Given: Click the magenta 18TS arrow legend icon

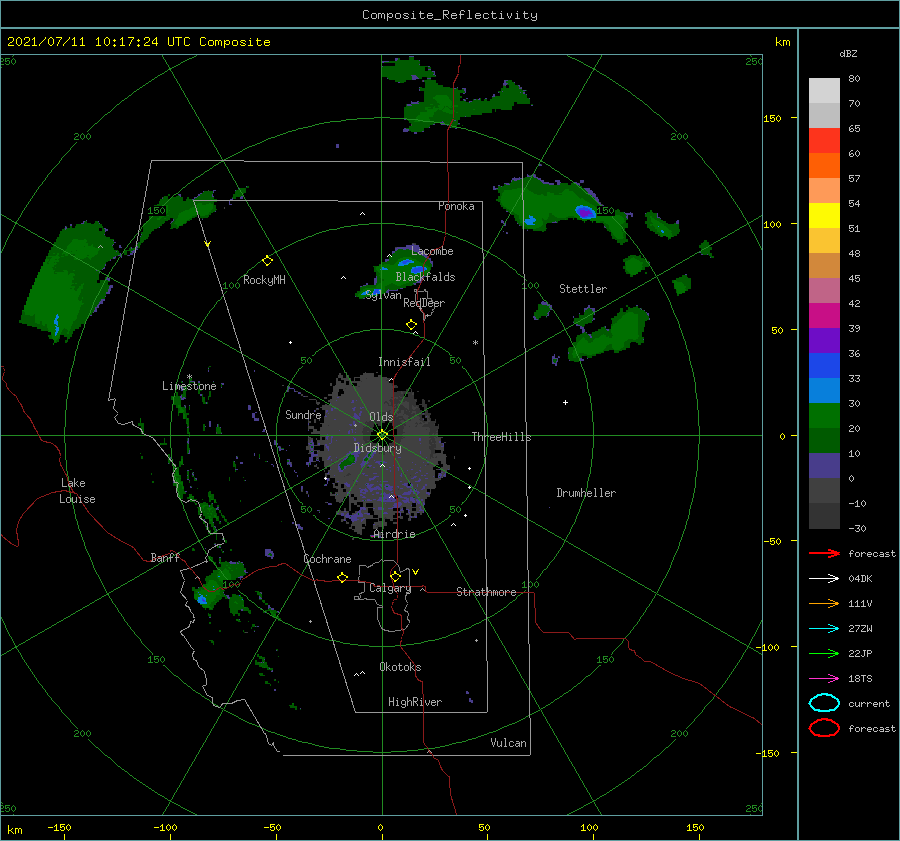Looking at the screenshot, I should click(x=824, y=679).
